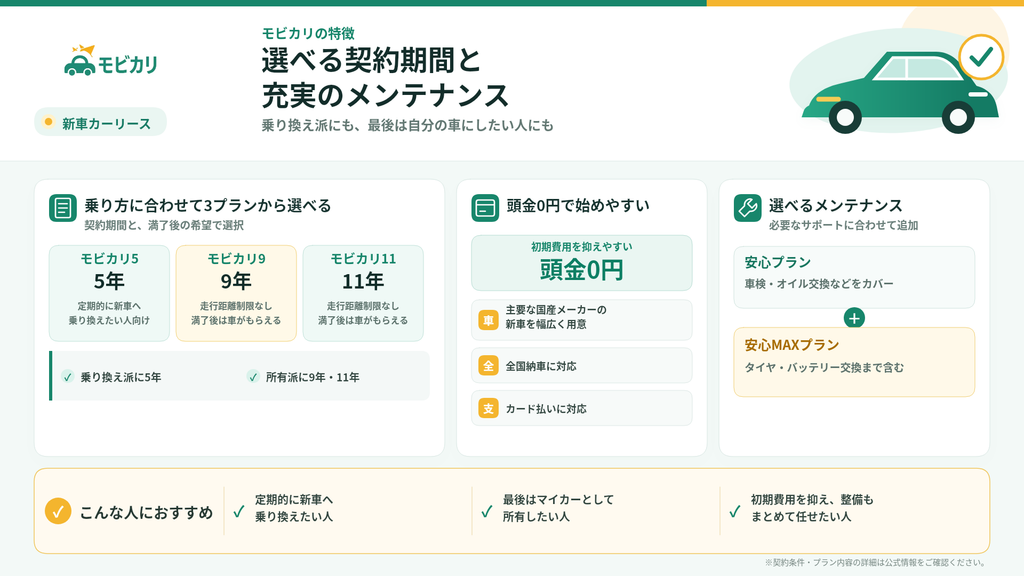Click the モビカリの特徴 label
Image resolution: width=1024 pixels, height=576 pixels.
(x=308, y=33)
